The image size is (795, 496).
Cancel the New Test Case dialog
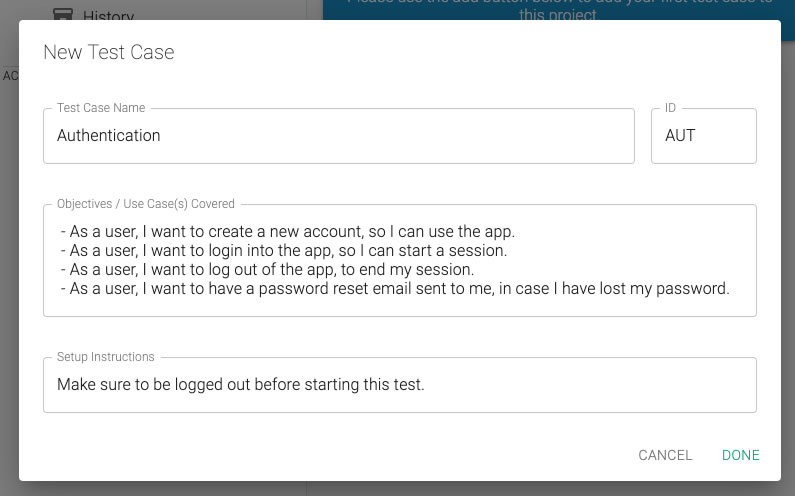click(665, 455)
